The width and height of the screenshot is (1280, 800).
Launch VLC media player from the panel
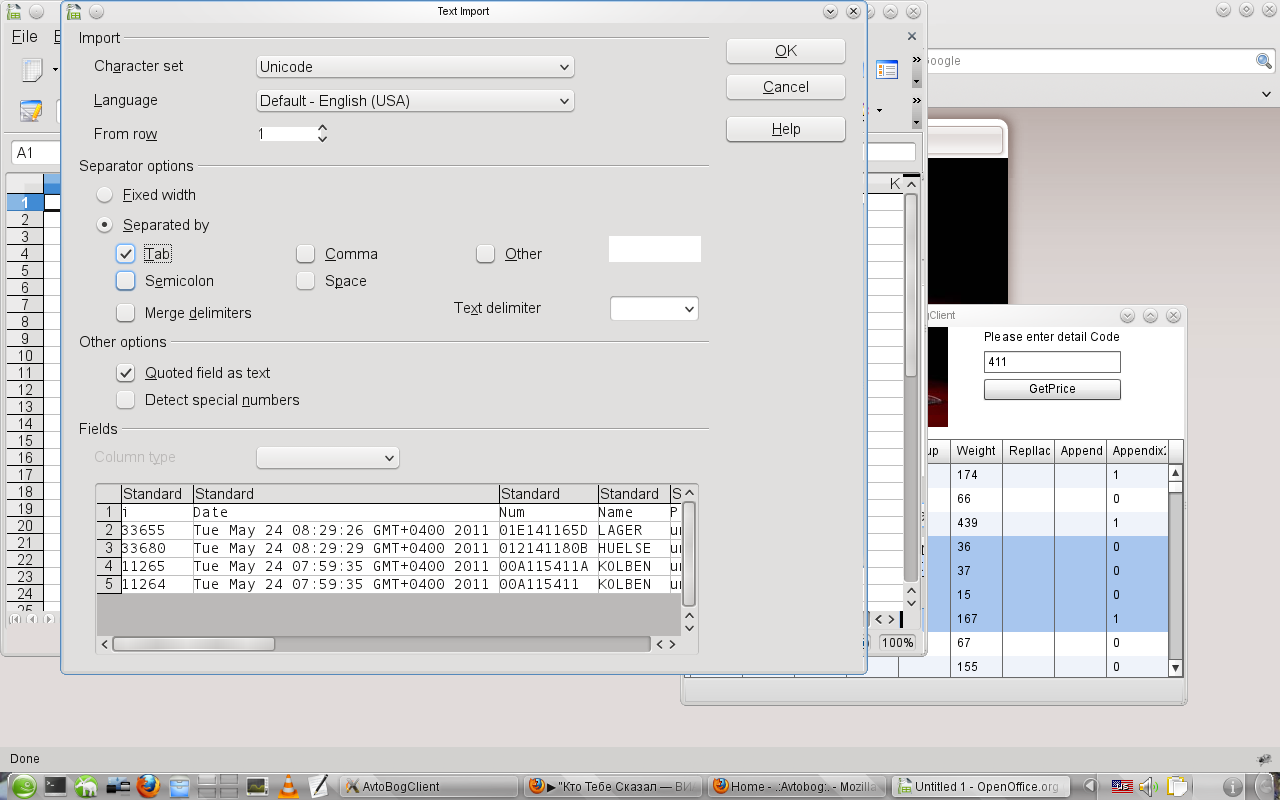[x=288, y=786]
